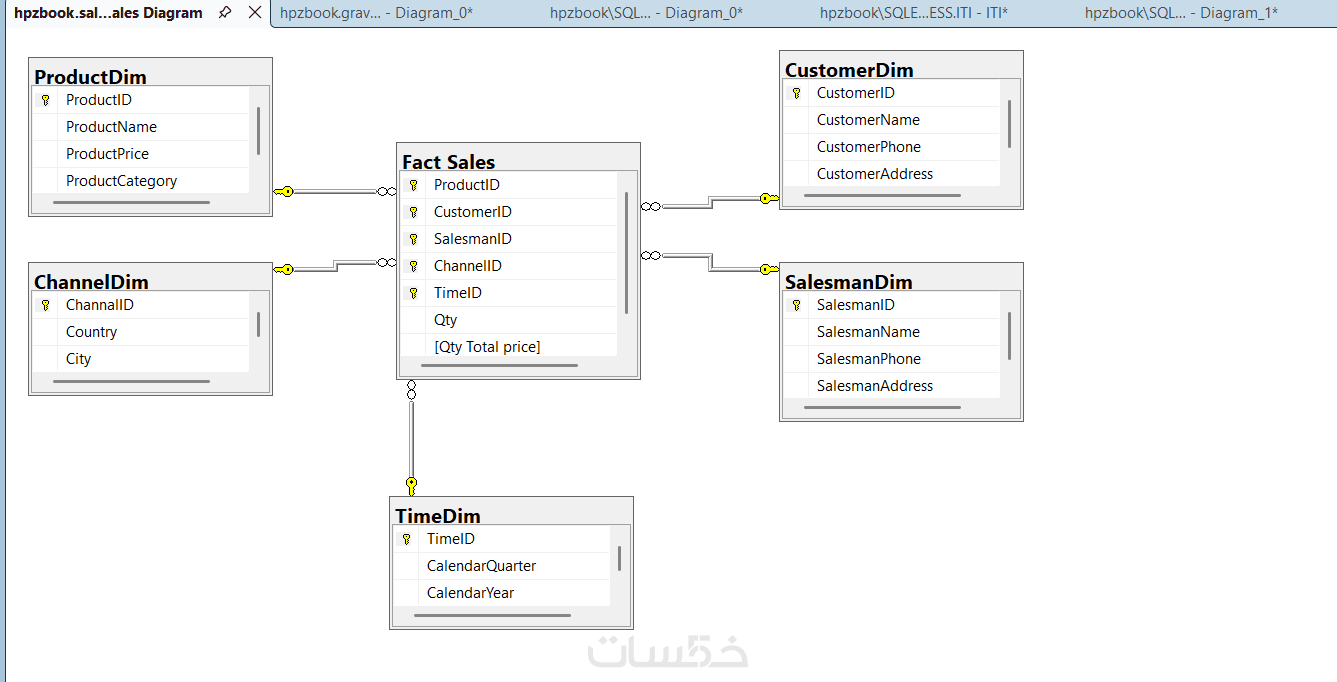This screenshot has width=1337, height=682.
Task: Switch to the SQLEXPRESS.ITI tab
Action: coord(913,13)
